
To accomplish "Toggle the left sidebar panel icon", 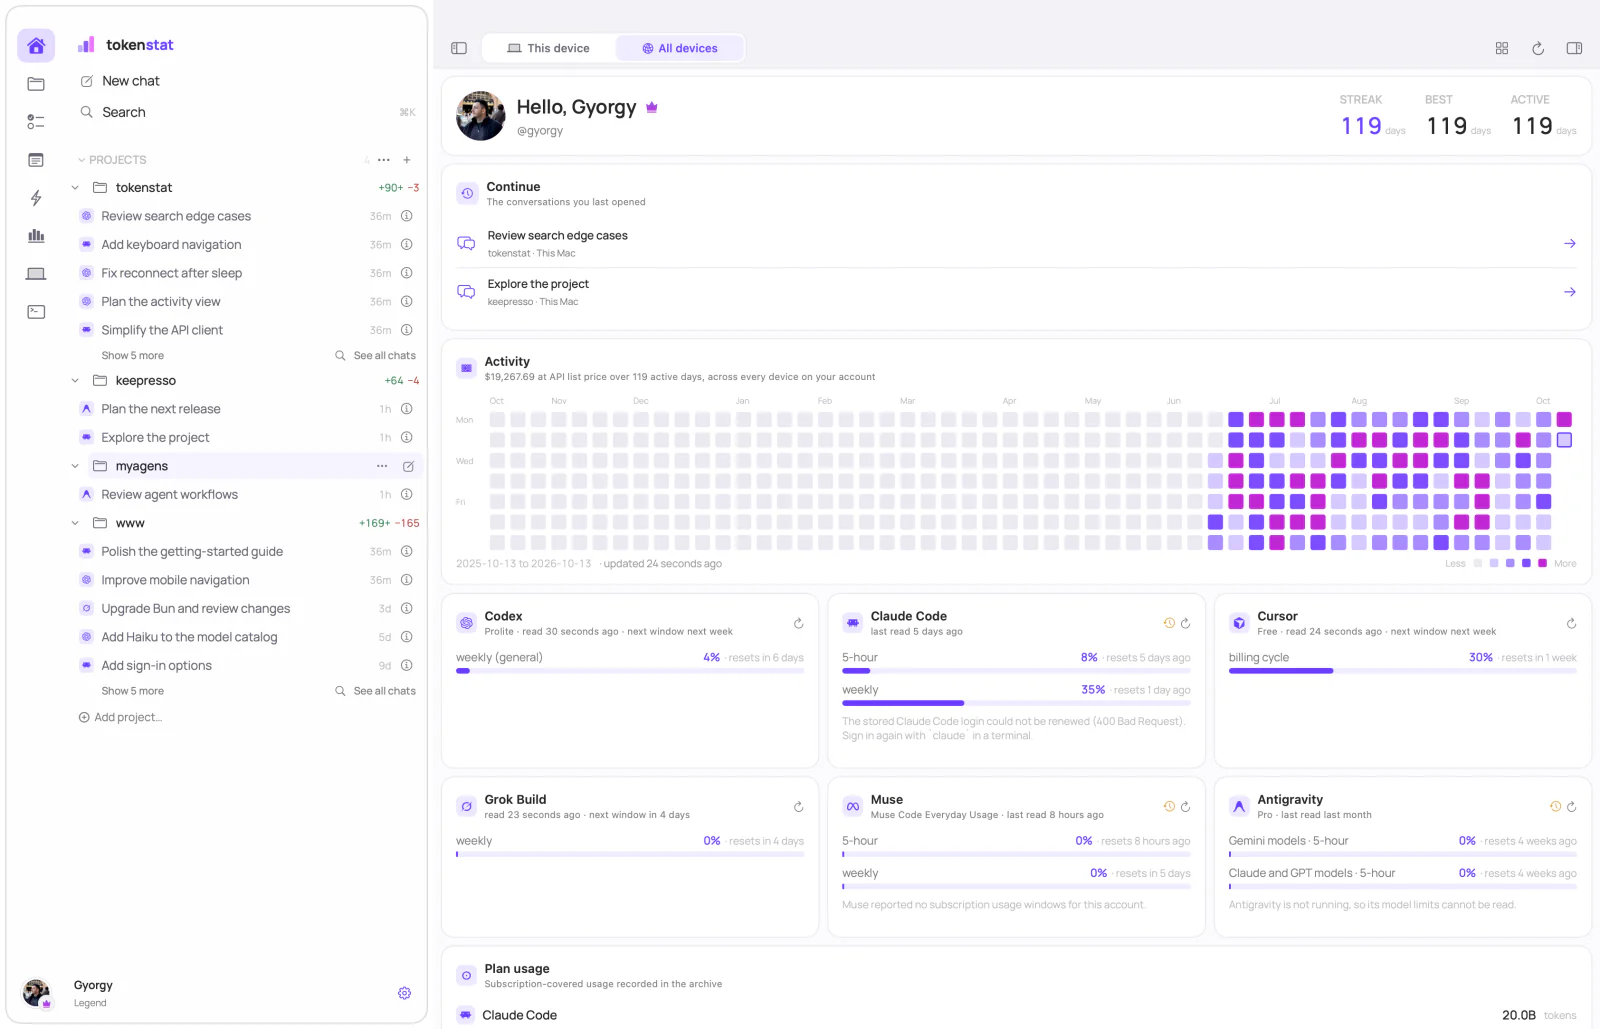I will (459, 48).
